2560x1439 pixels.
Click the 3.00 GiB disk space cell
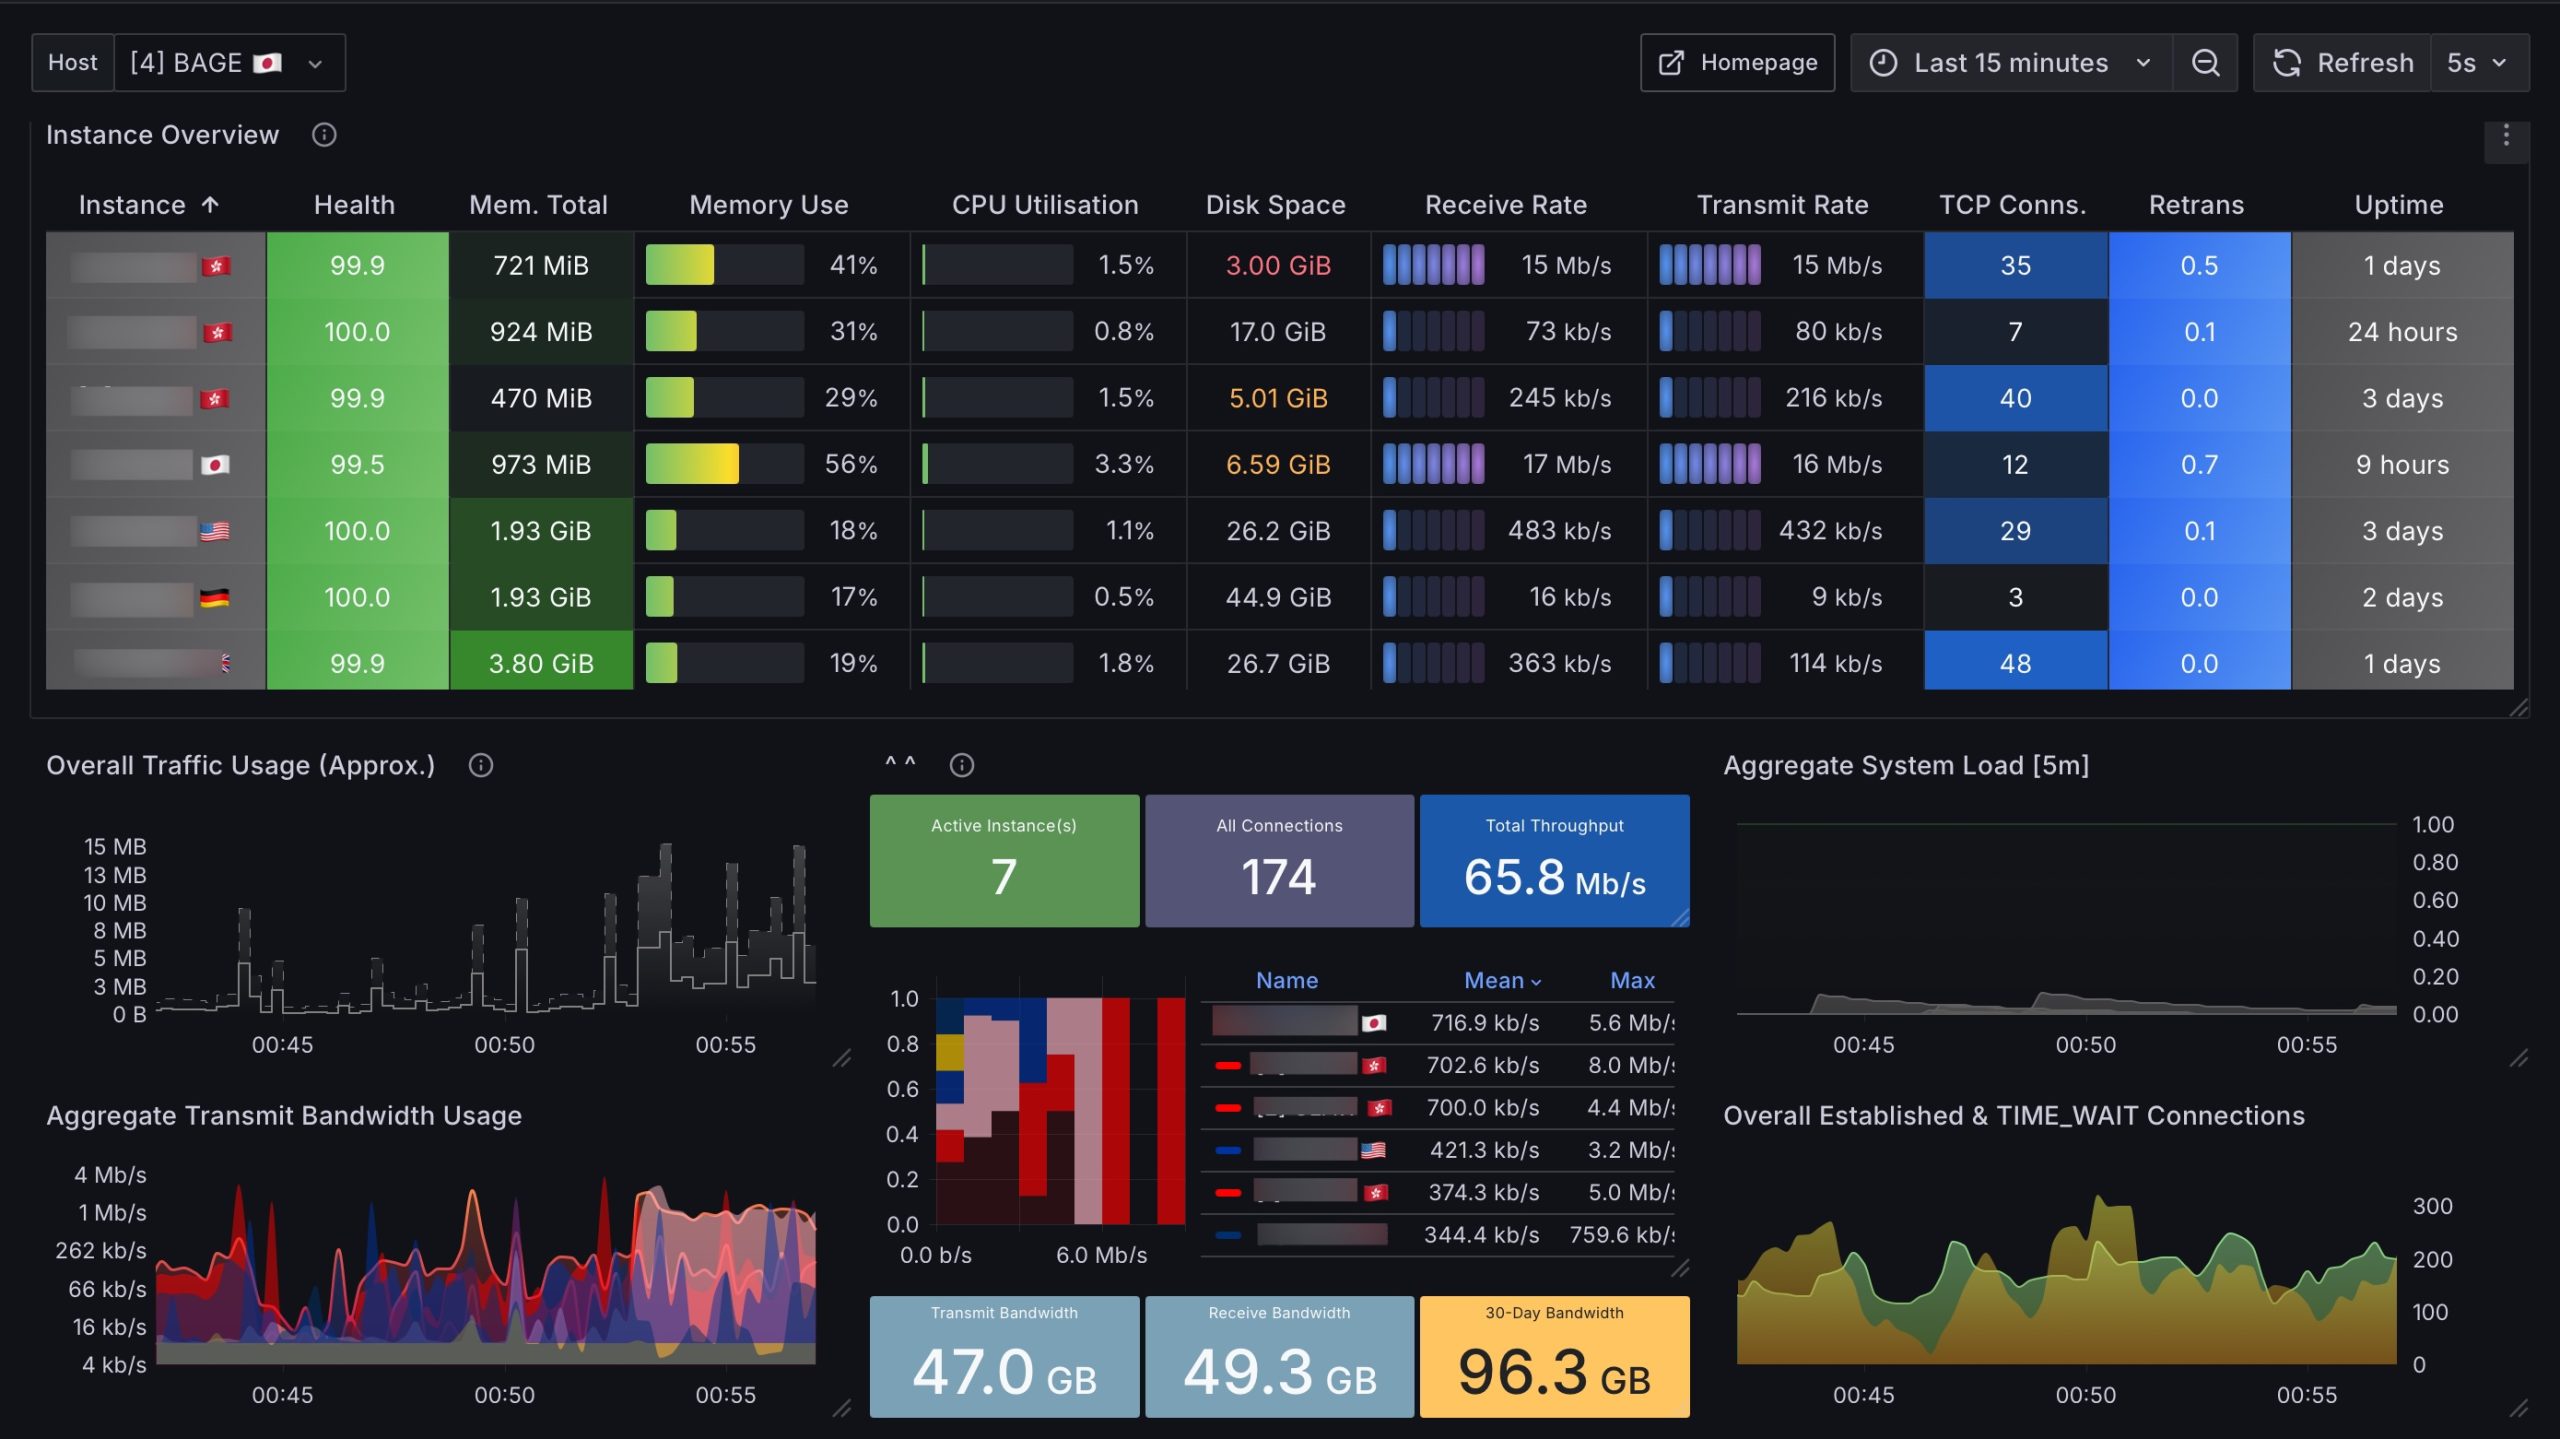(x=1278, y=265)
